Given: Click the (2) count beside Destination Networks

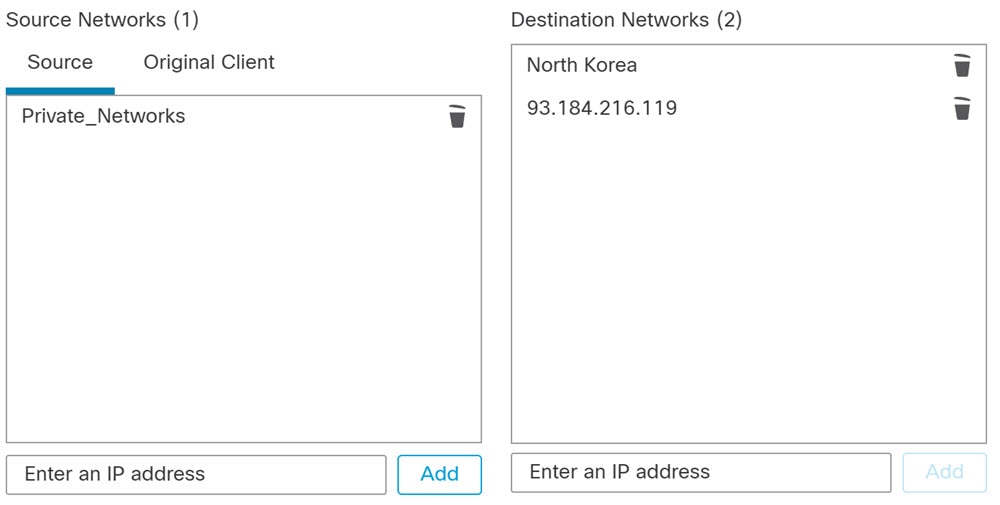Looking at the screenshot, I should (729, 20).
